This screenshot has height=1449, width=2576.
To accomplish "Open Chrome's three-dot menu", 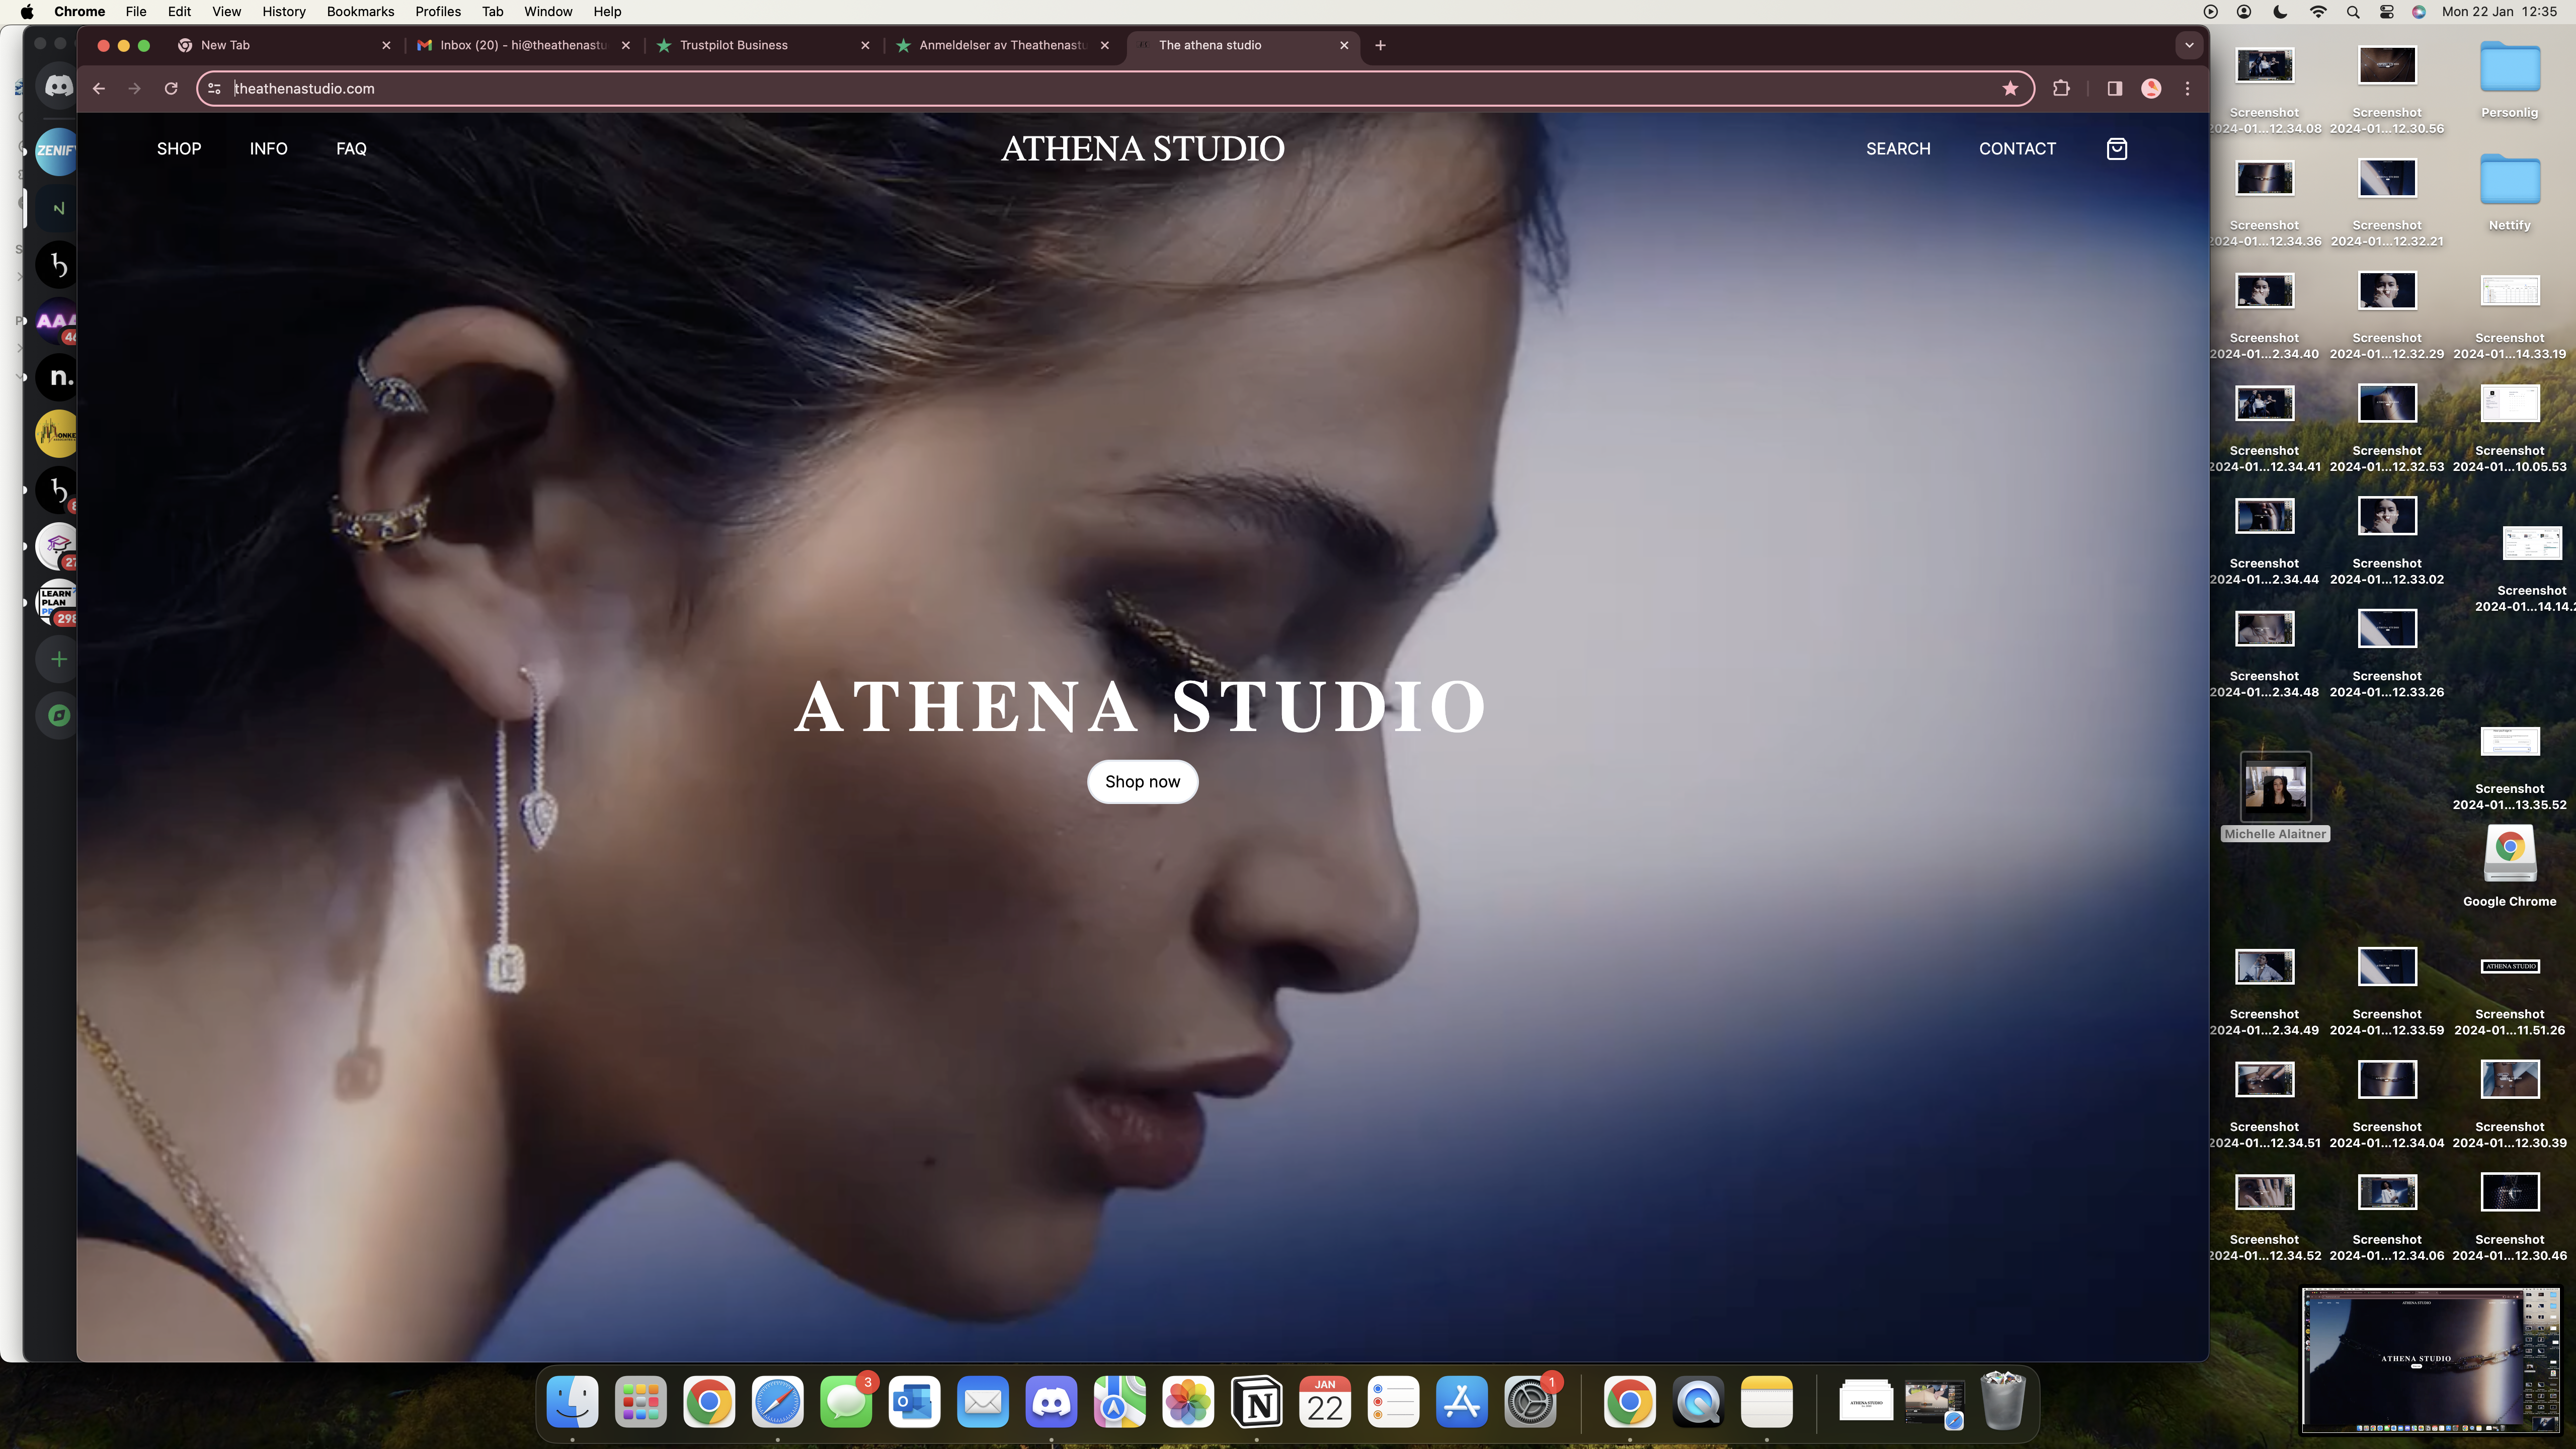I will (2188, 88).
